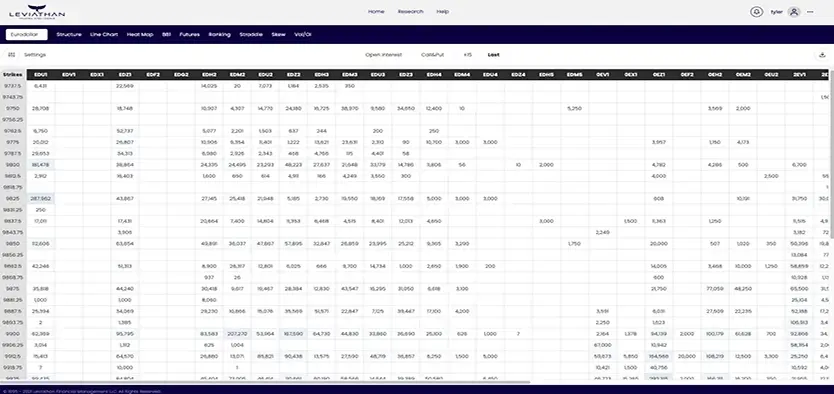Click the horizontal scrollbar under the table
The width and height of the screenshot is (834, 394).
click(x=265, y=382)
